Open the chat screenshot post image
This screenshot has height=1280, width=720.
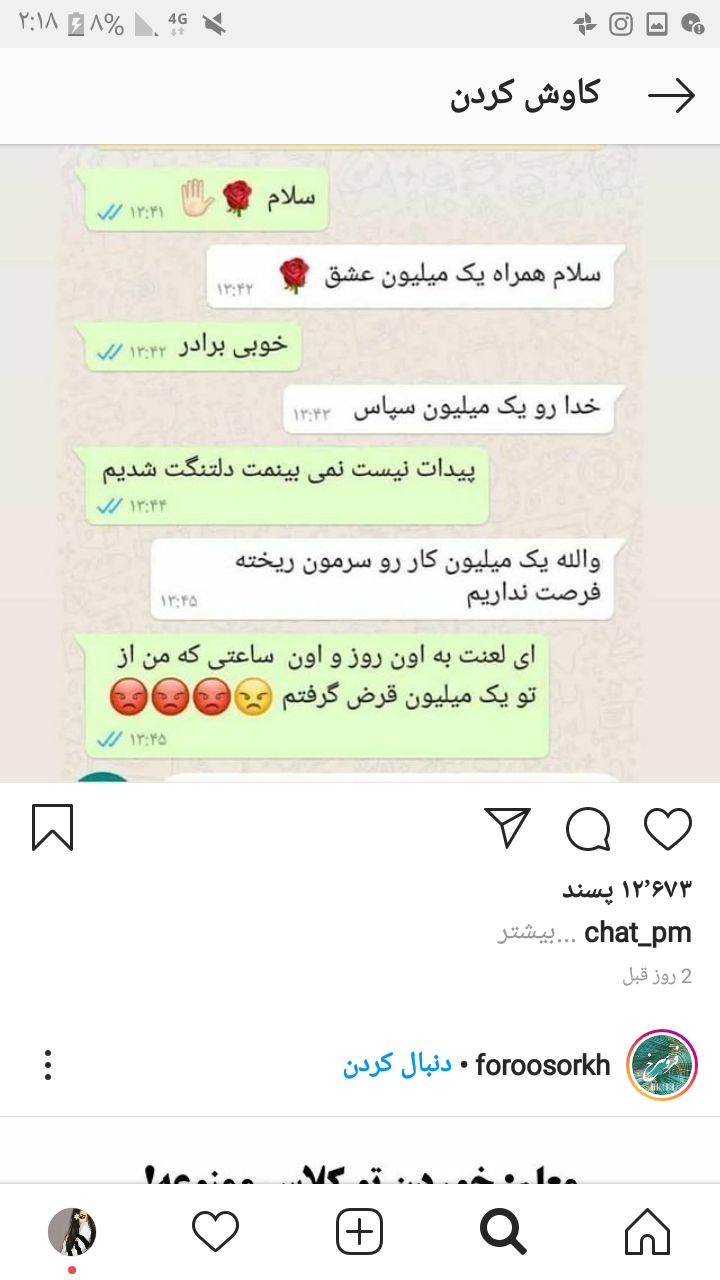point(360,463)
